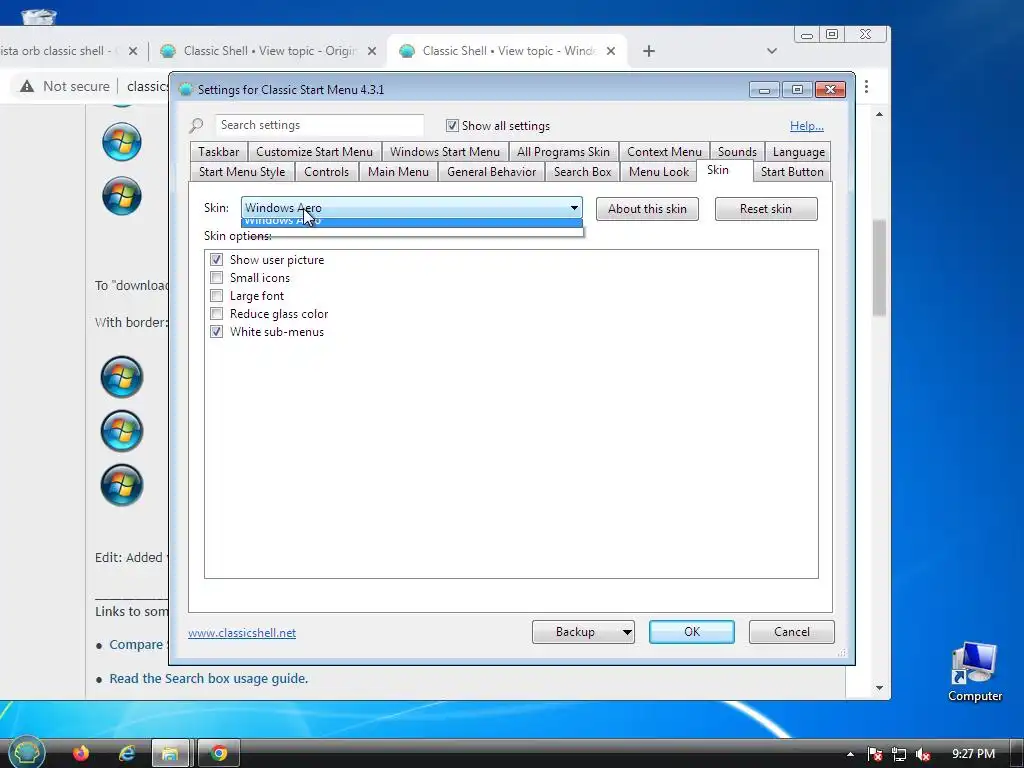
Task: Open the network tray icon
Action: tap(899, 754)
